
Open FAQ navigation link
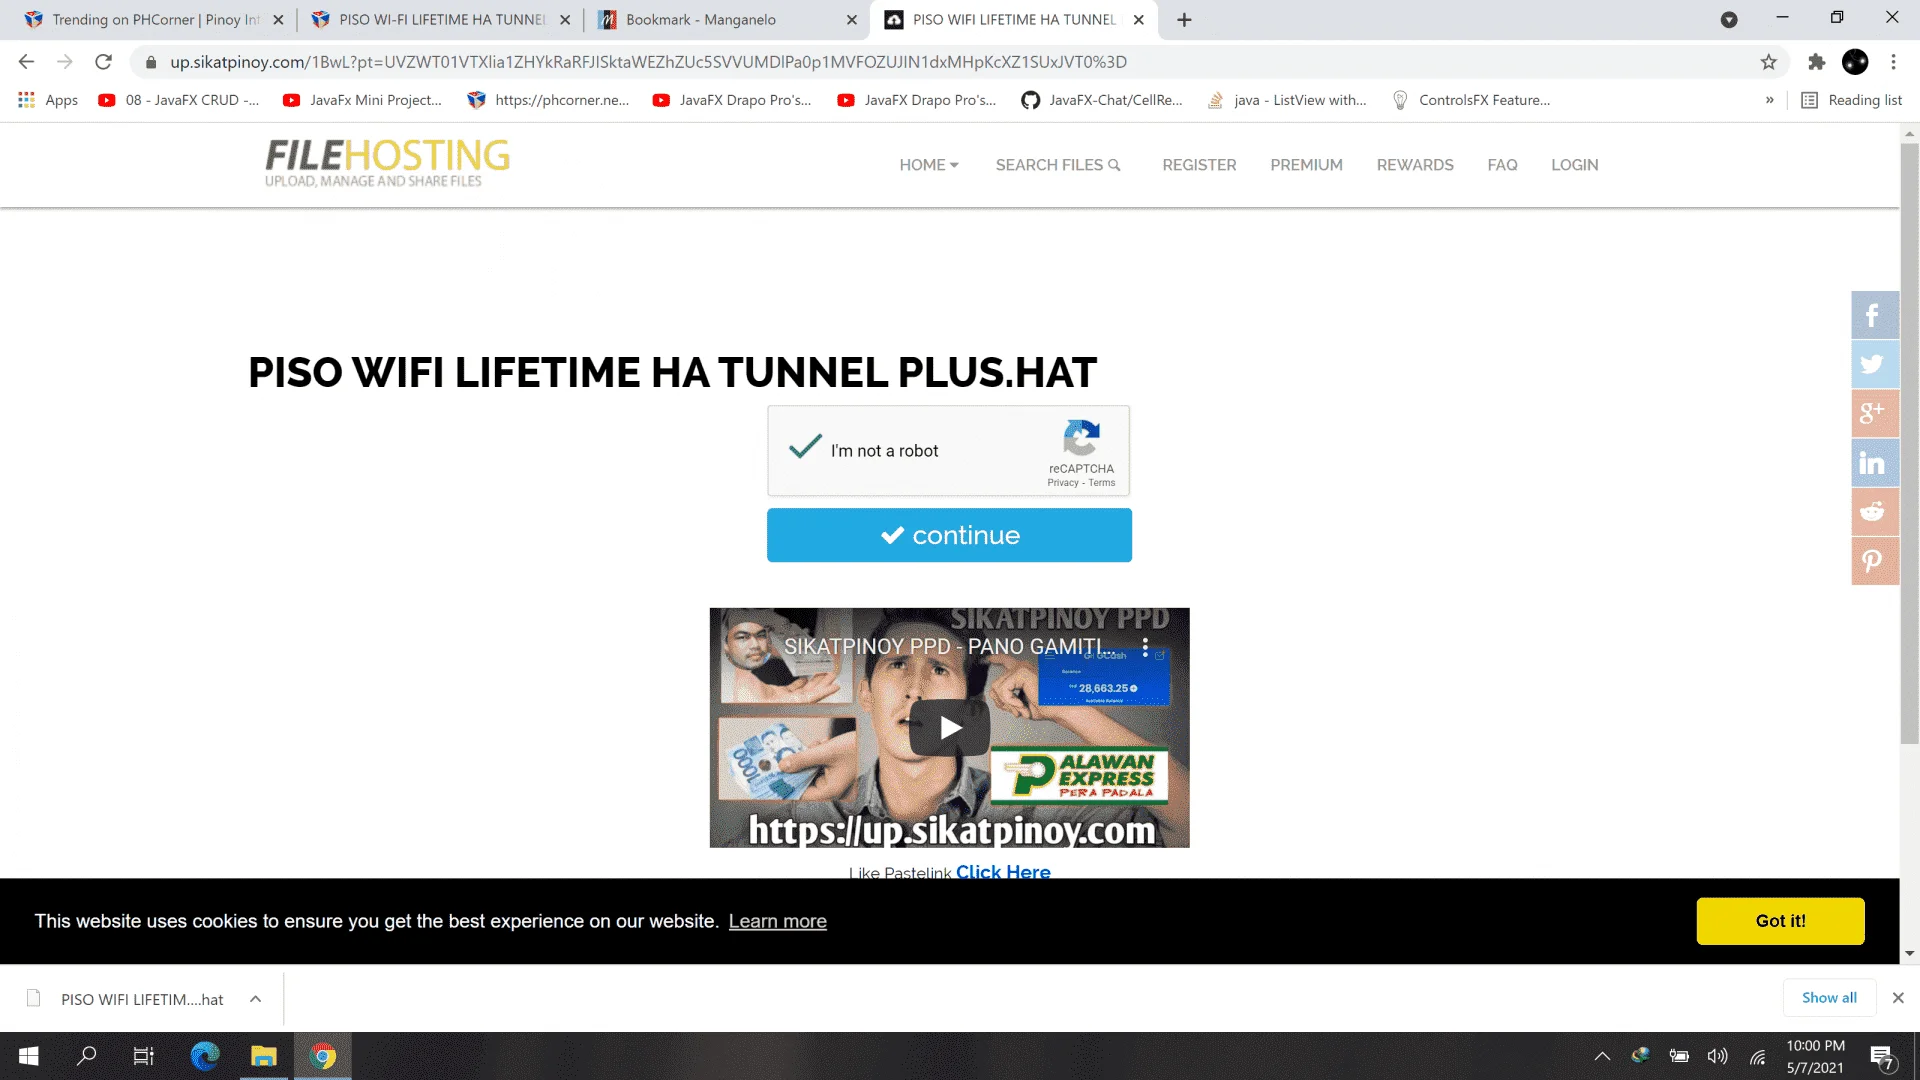(1502, 165)
